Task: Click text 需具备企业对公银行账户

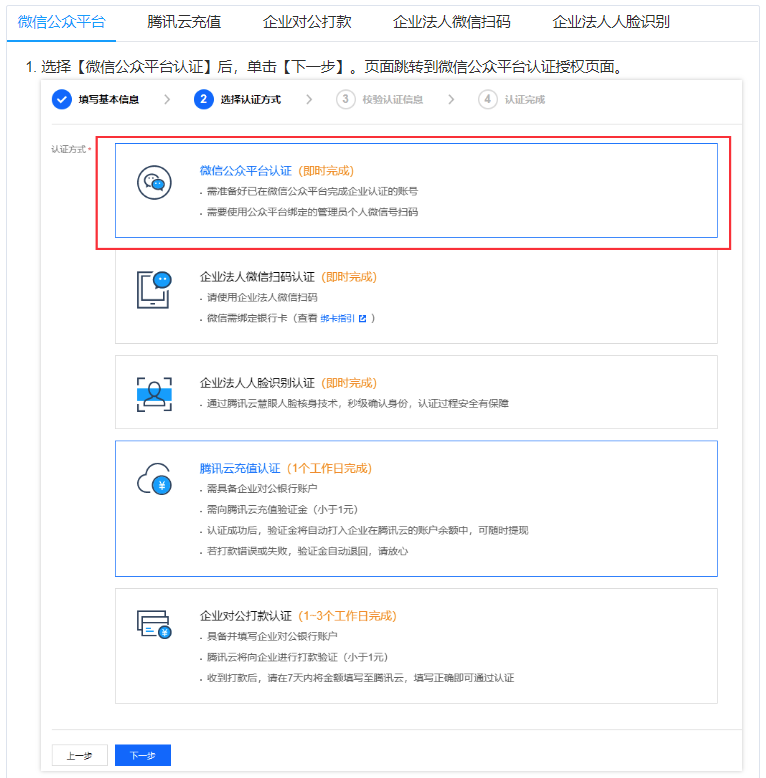Action: pos(262,489)
